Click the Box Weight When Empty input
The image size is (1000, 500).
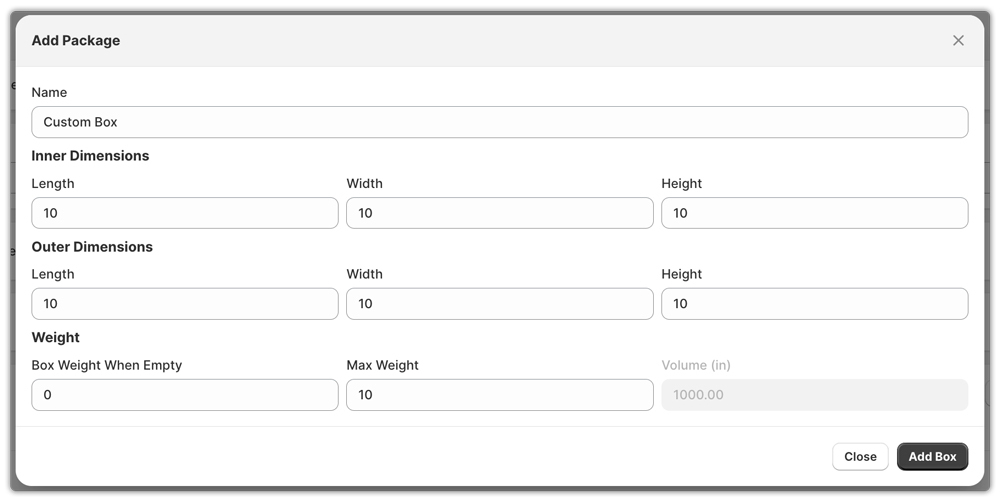click(185, 395)
